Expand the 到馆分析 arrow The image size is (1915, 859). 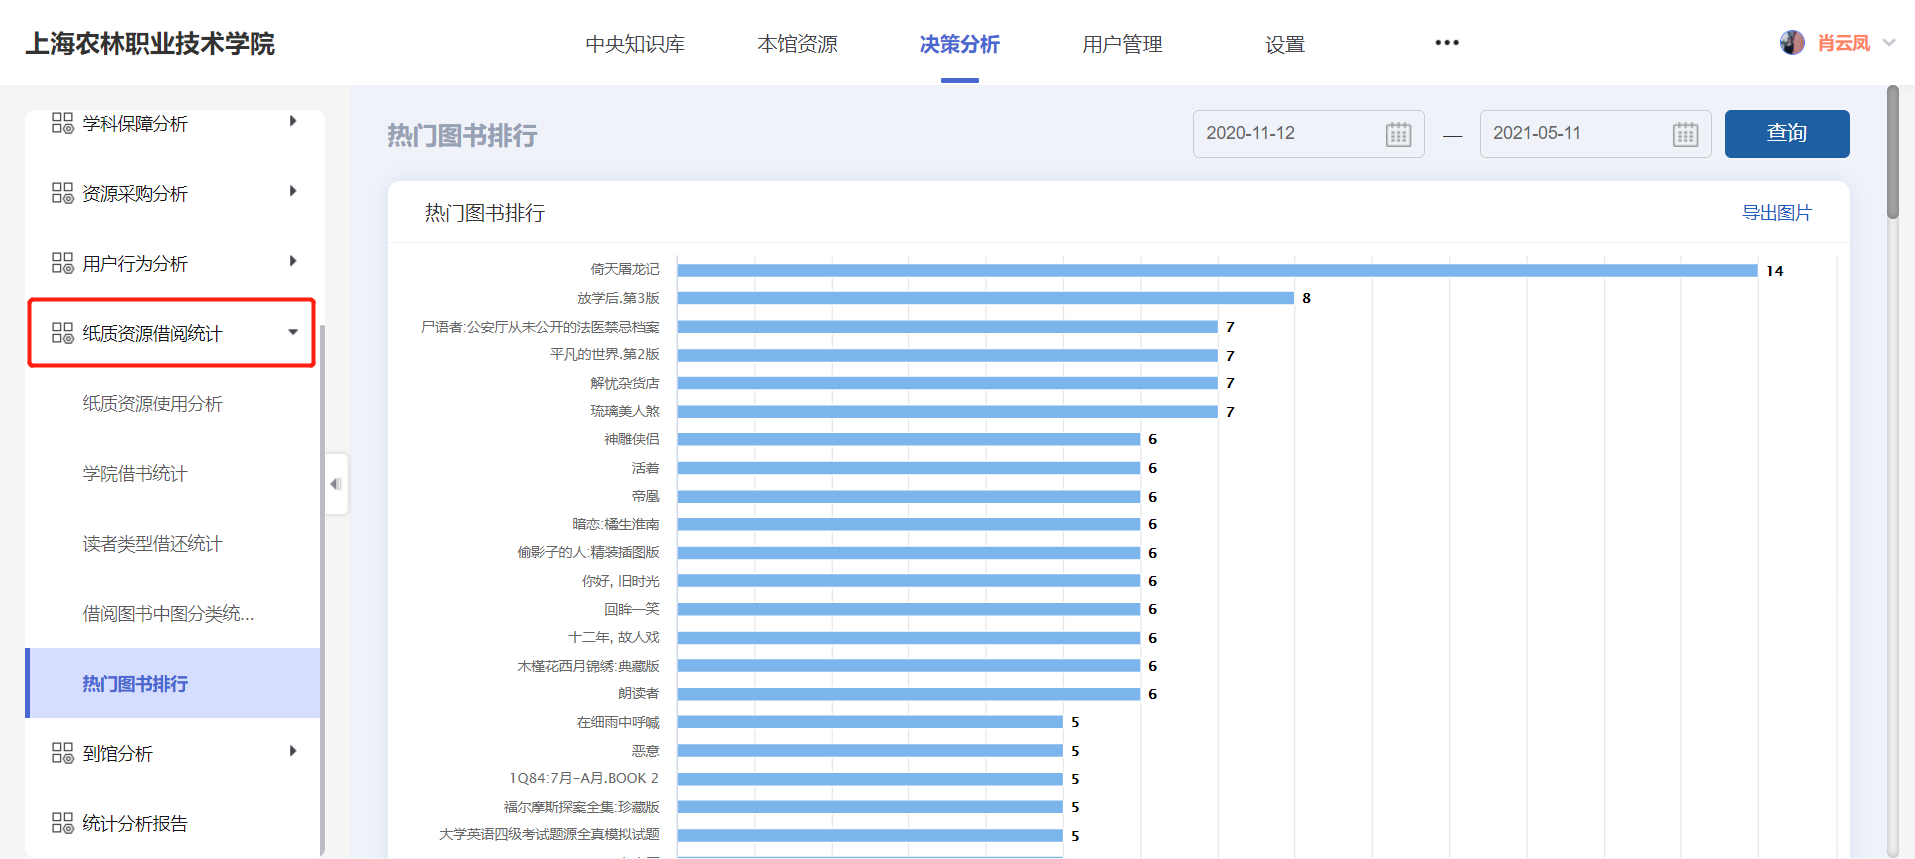[x=293, y=751]
